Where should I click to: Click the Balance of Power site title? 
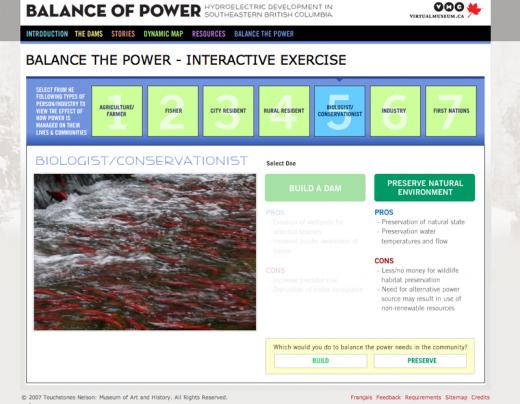coord(113,11)
